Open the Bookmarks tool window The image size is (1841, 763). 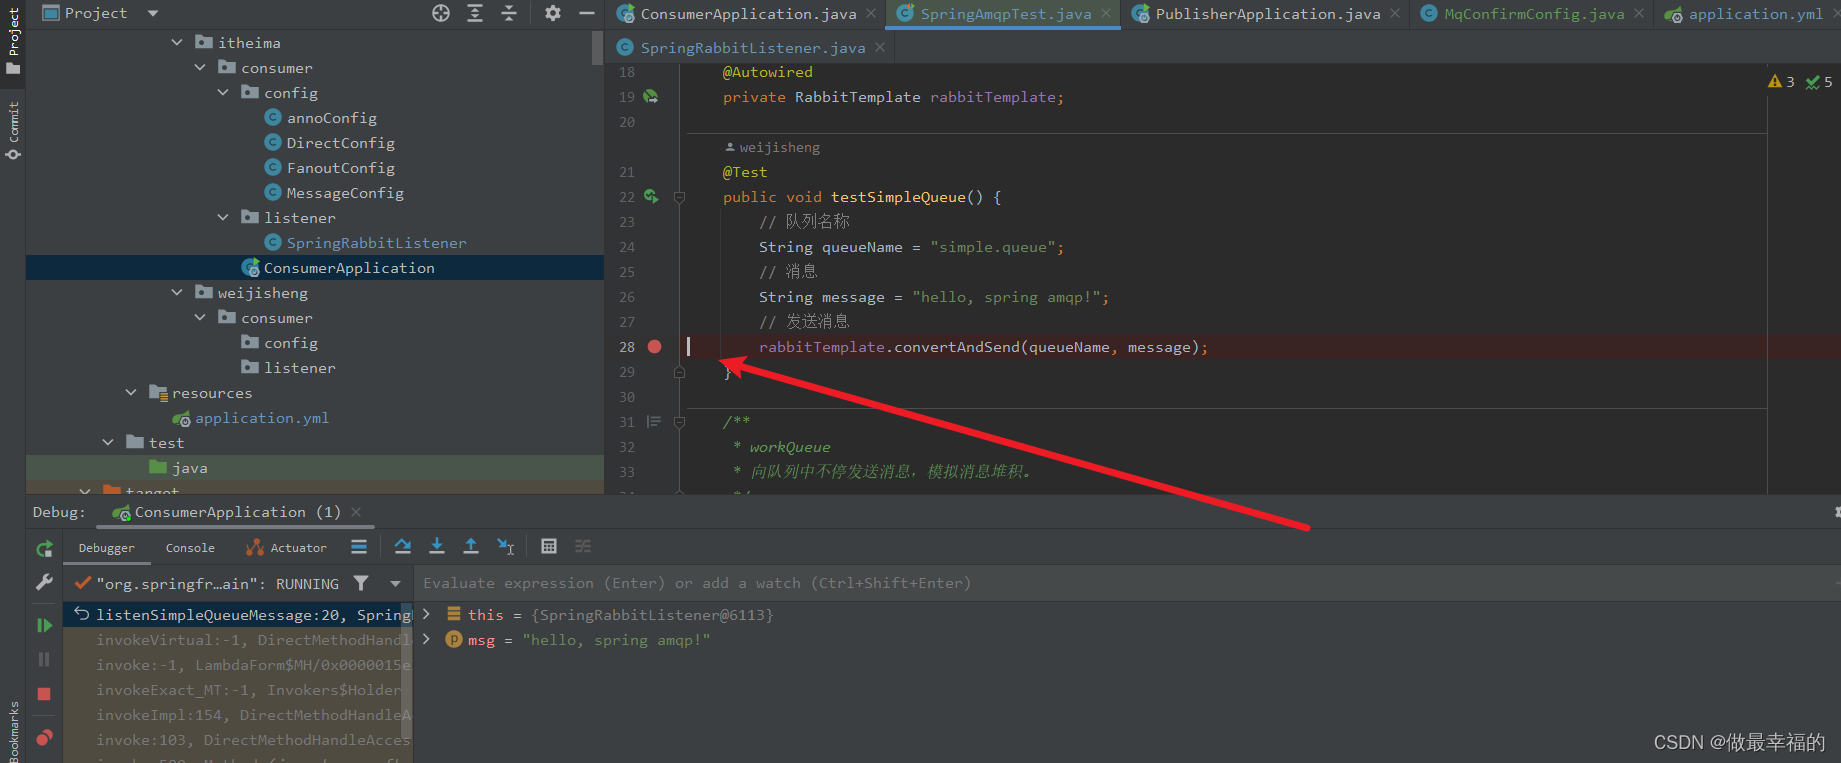click(13, 731)
